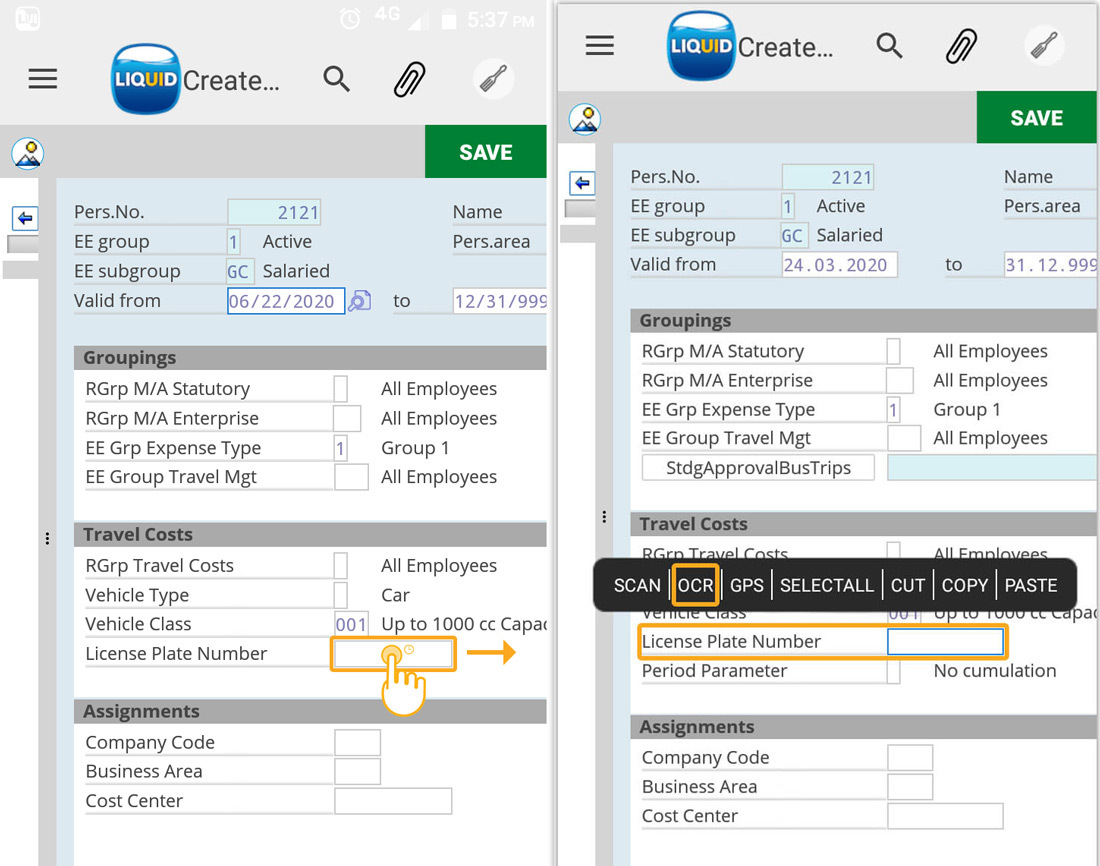Open the value-help icon beside the 06/22/2020 date
This screenshot has width=1100, height=866.
359,301
